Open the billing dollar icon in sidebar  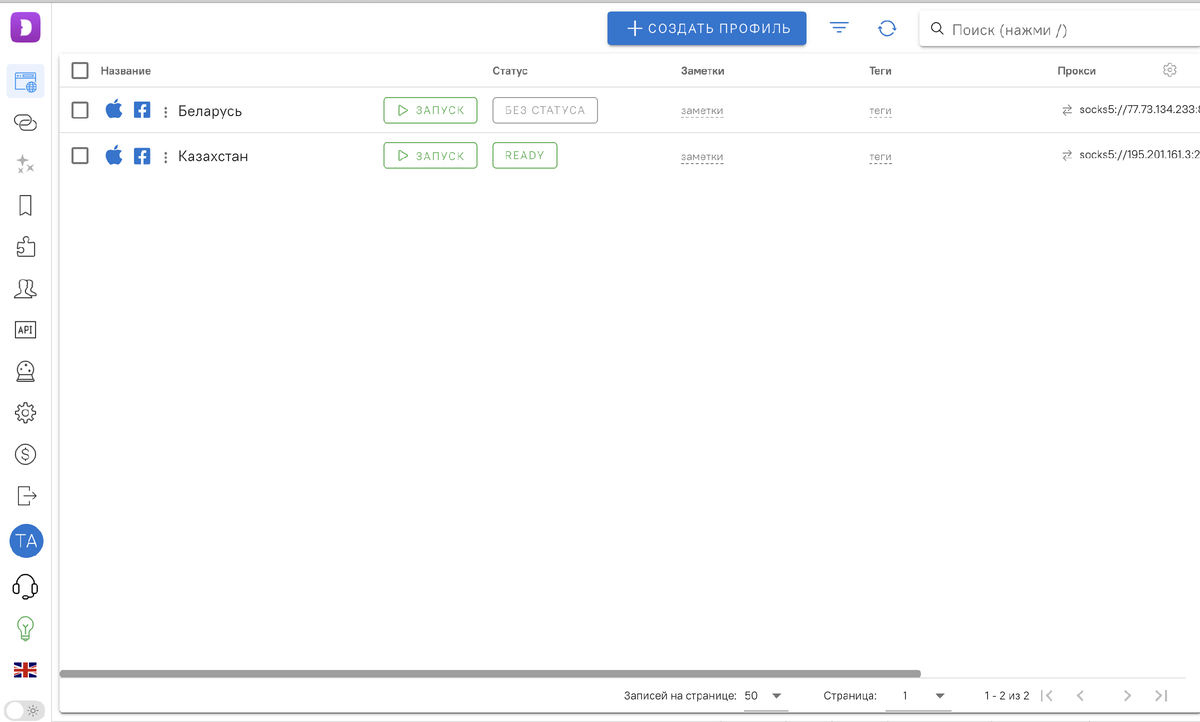click(x=25, y=454)
